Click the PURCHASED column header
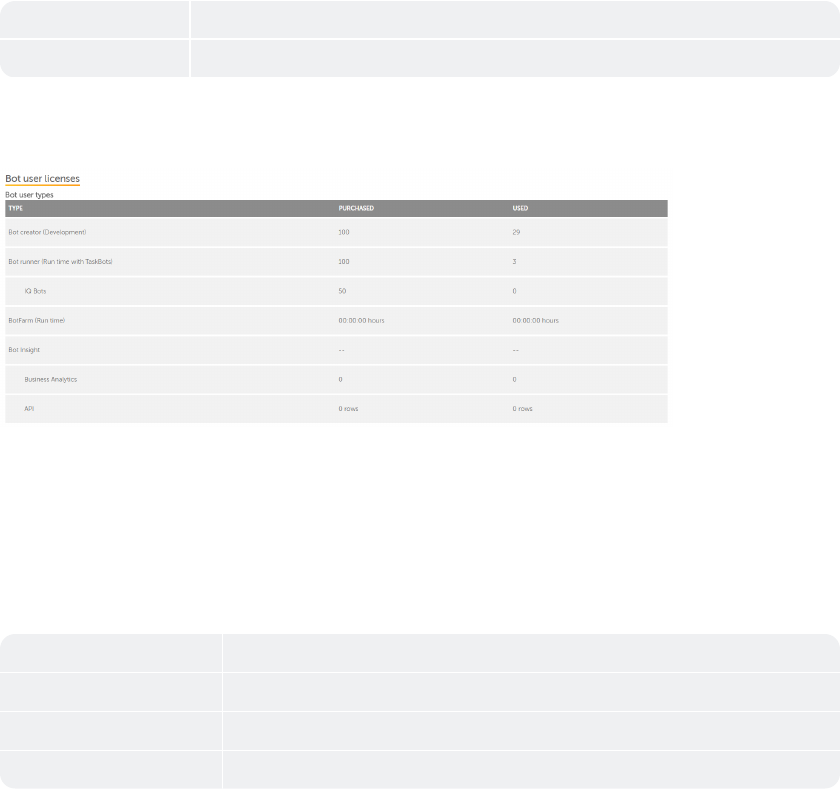Image resolution: width=840 pixels, height=789 pixels. (356, 208)
